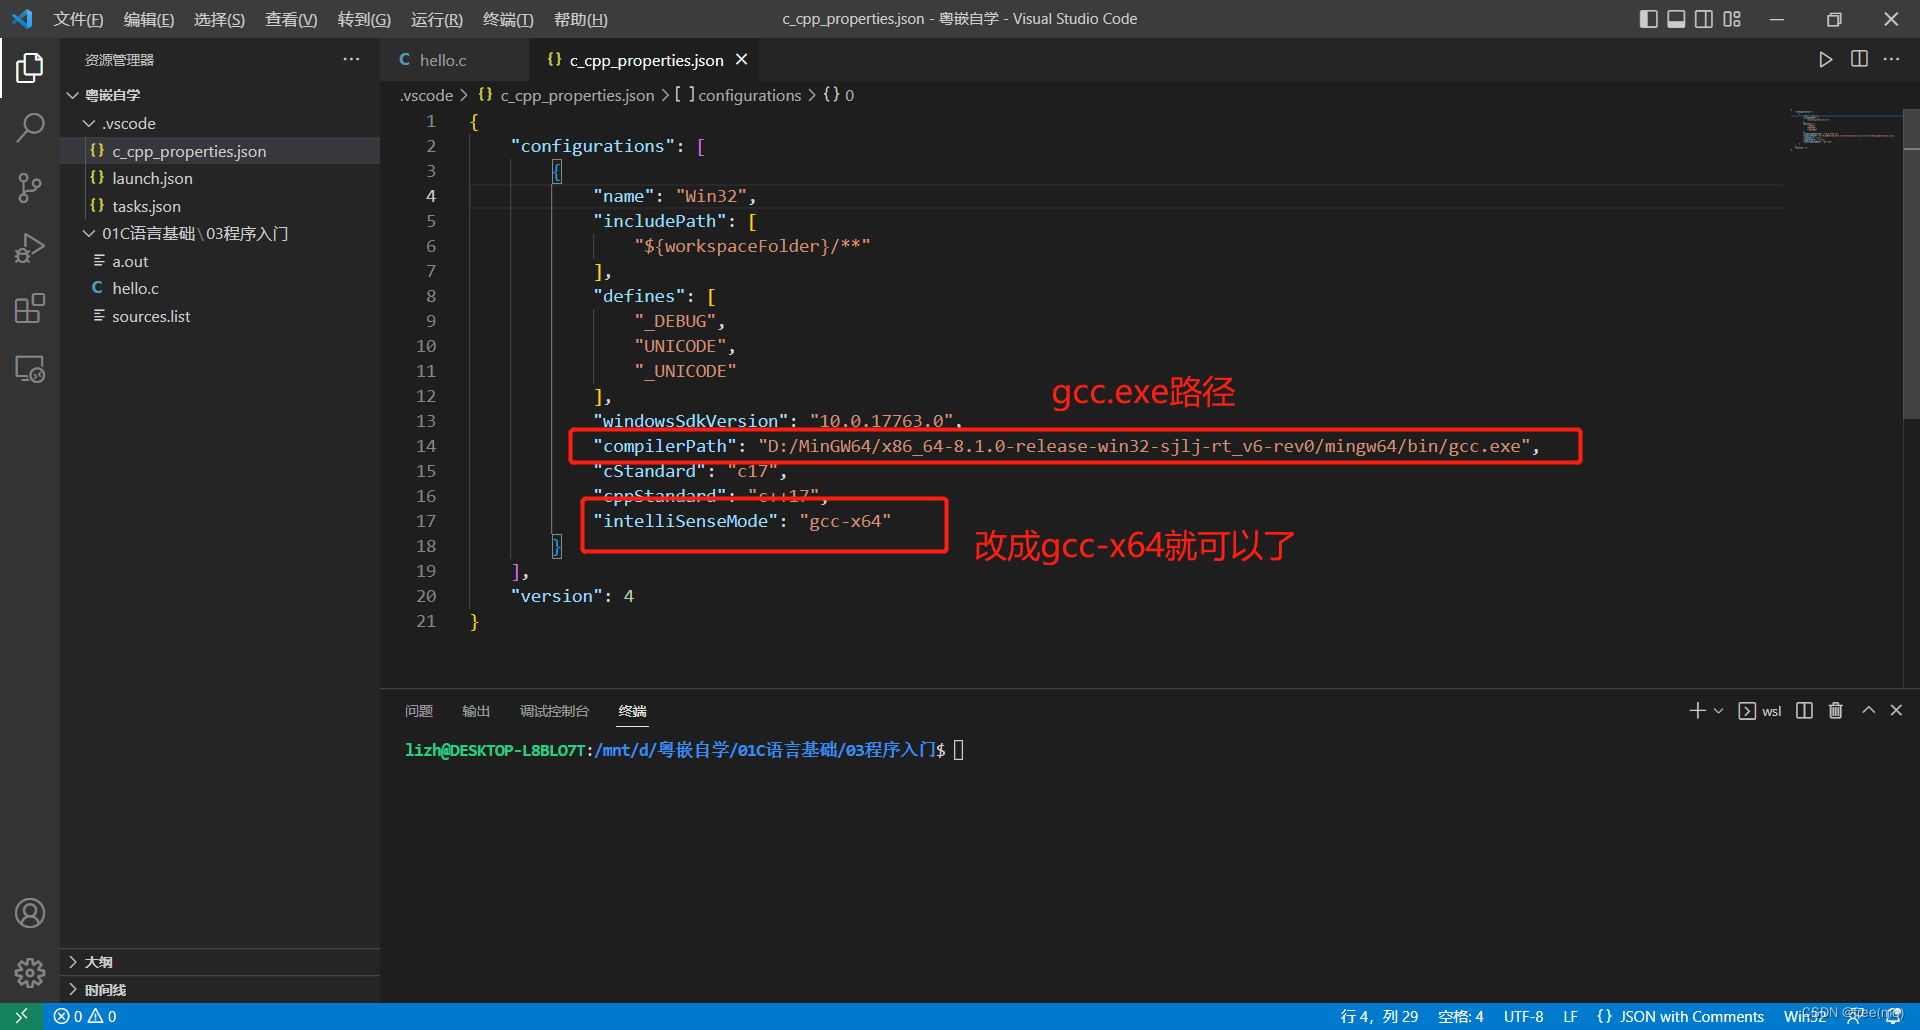
Task: Switch to the 问题 problems tab
Action: [419, 711]
